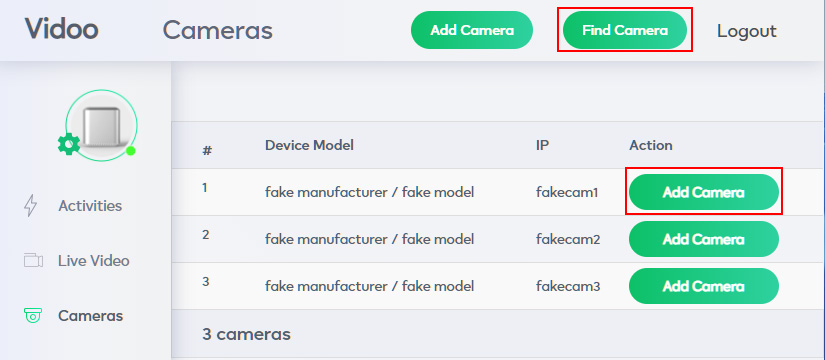Click the Cameras page heading
The width and height of the screenshot is (825, 360).
[x=217, y=30]
